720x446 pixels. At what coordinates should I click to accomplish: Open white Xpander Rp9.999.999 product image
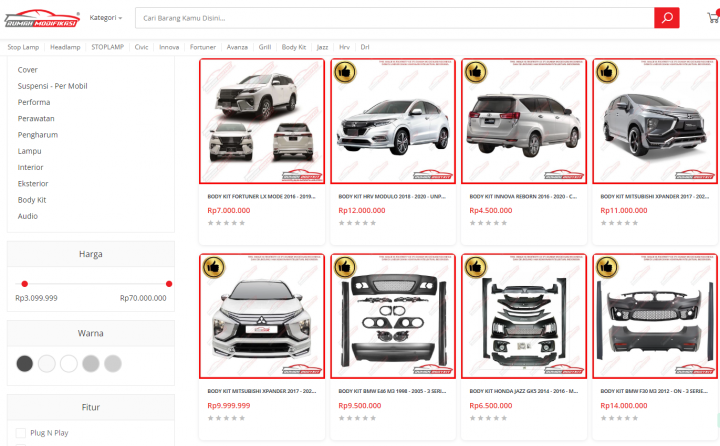click(262, 316)
